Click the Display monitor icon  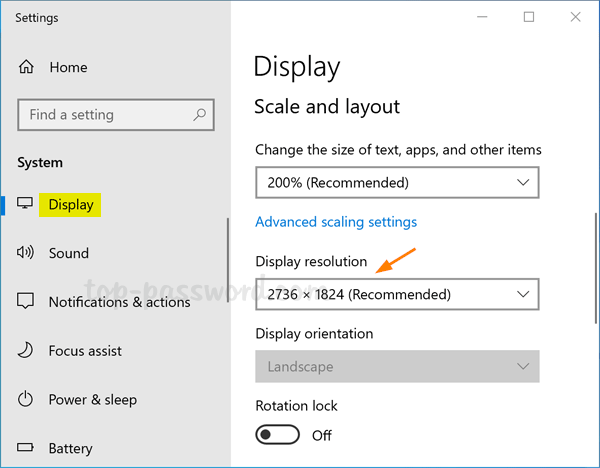tap(26, 205)
